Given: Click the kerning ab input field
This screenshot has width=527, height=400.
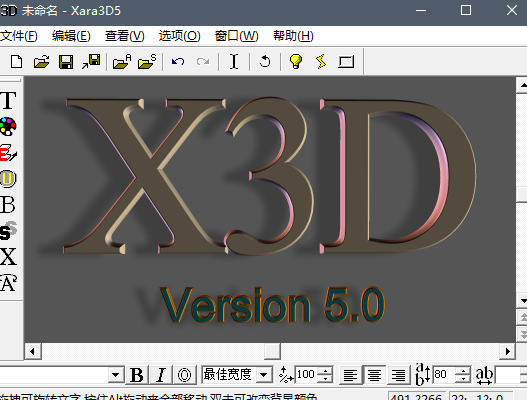Looking at the screenshot, I should click(508, 374).
